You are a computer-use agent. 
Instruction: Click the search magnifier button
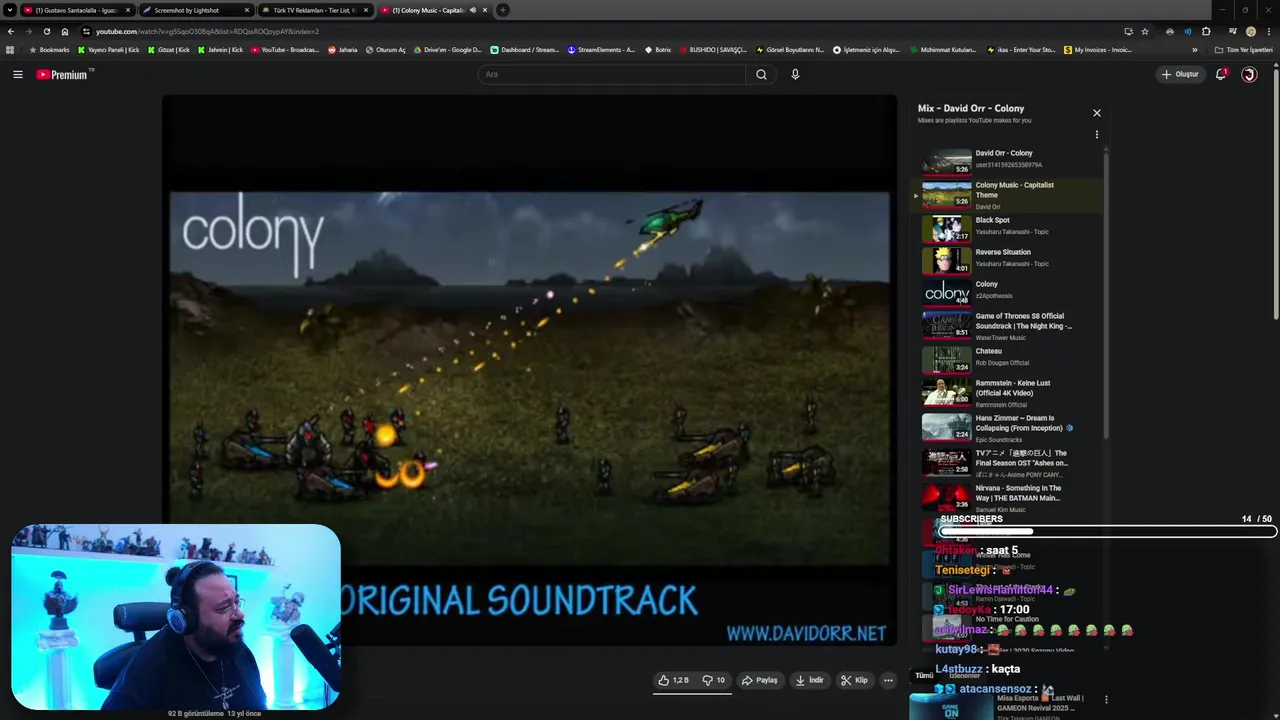tap(761, 74)
